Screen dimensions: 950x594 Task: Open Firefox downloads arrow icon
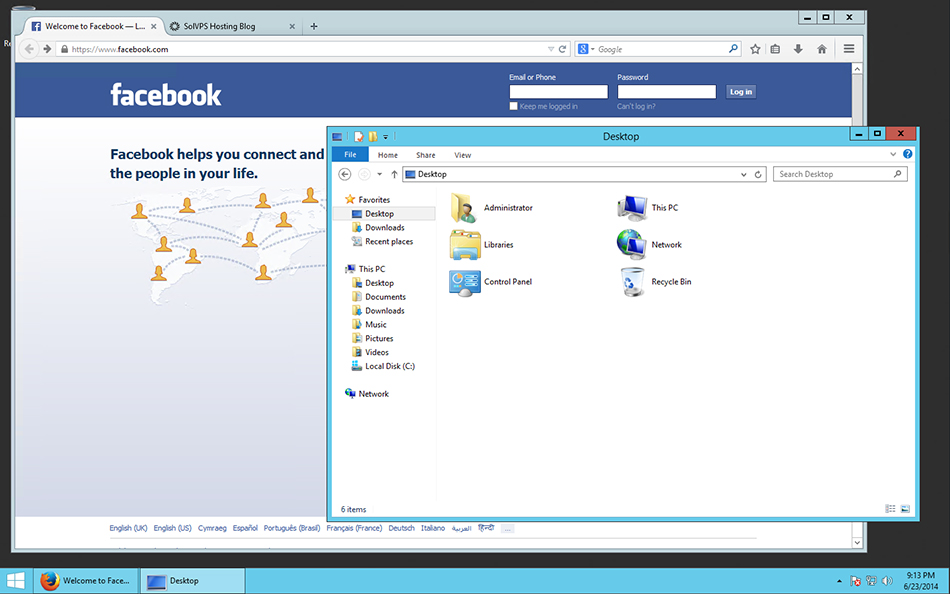[798, 49]
